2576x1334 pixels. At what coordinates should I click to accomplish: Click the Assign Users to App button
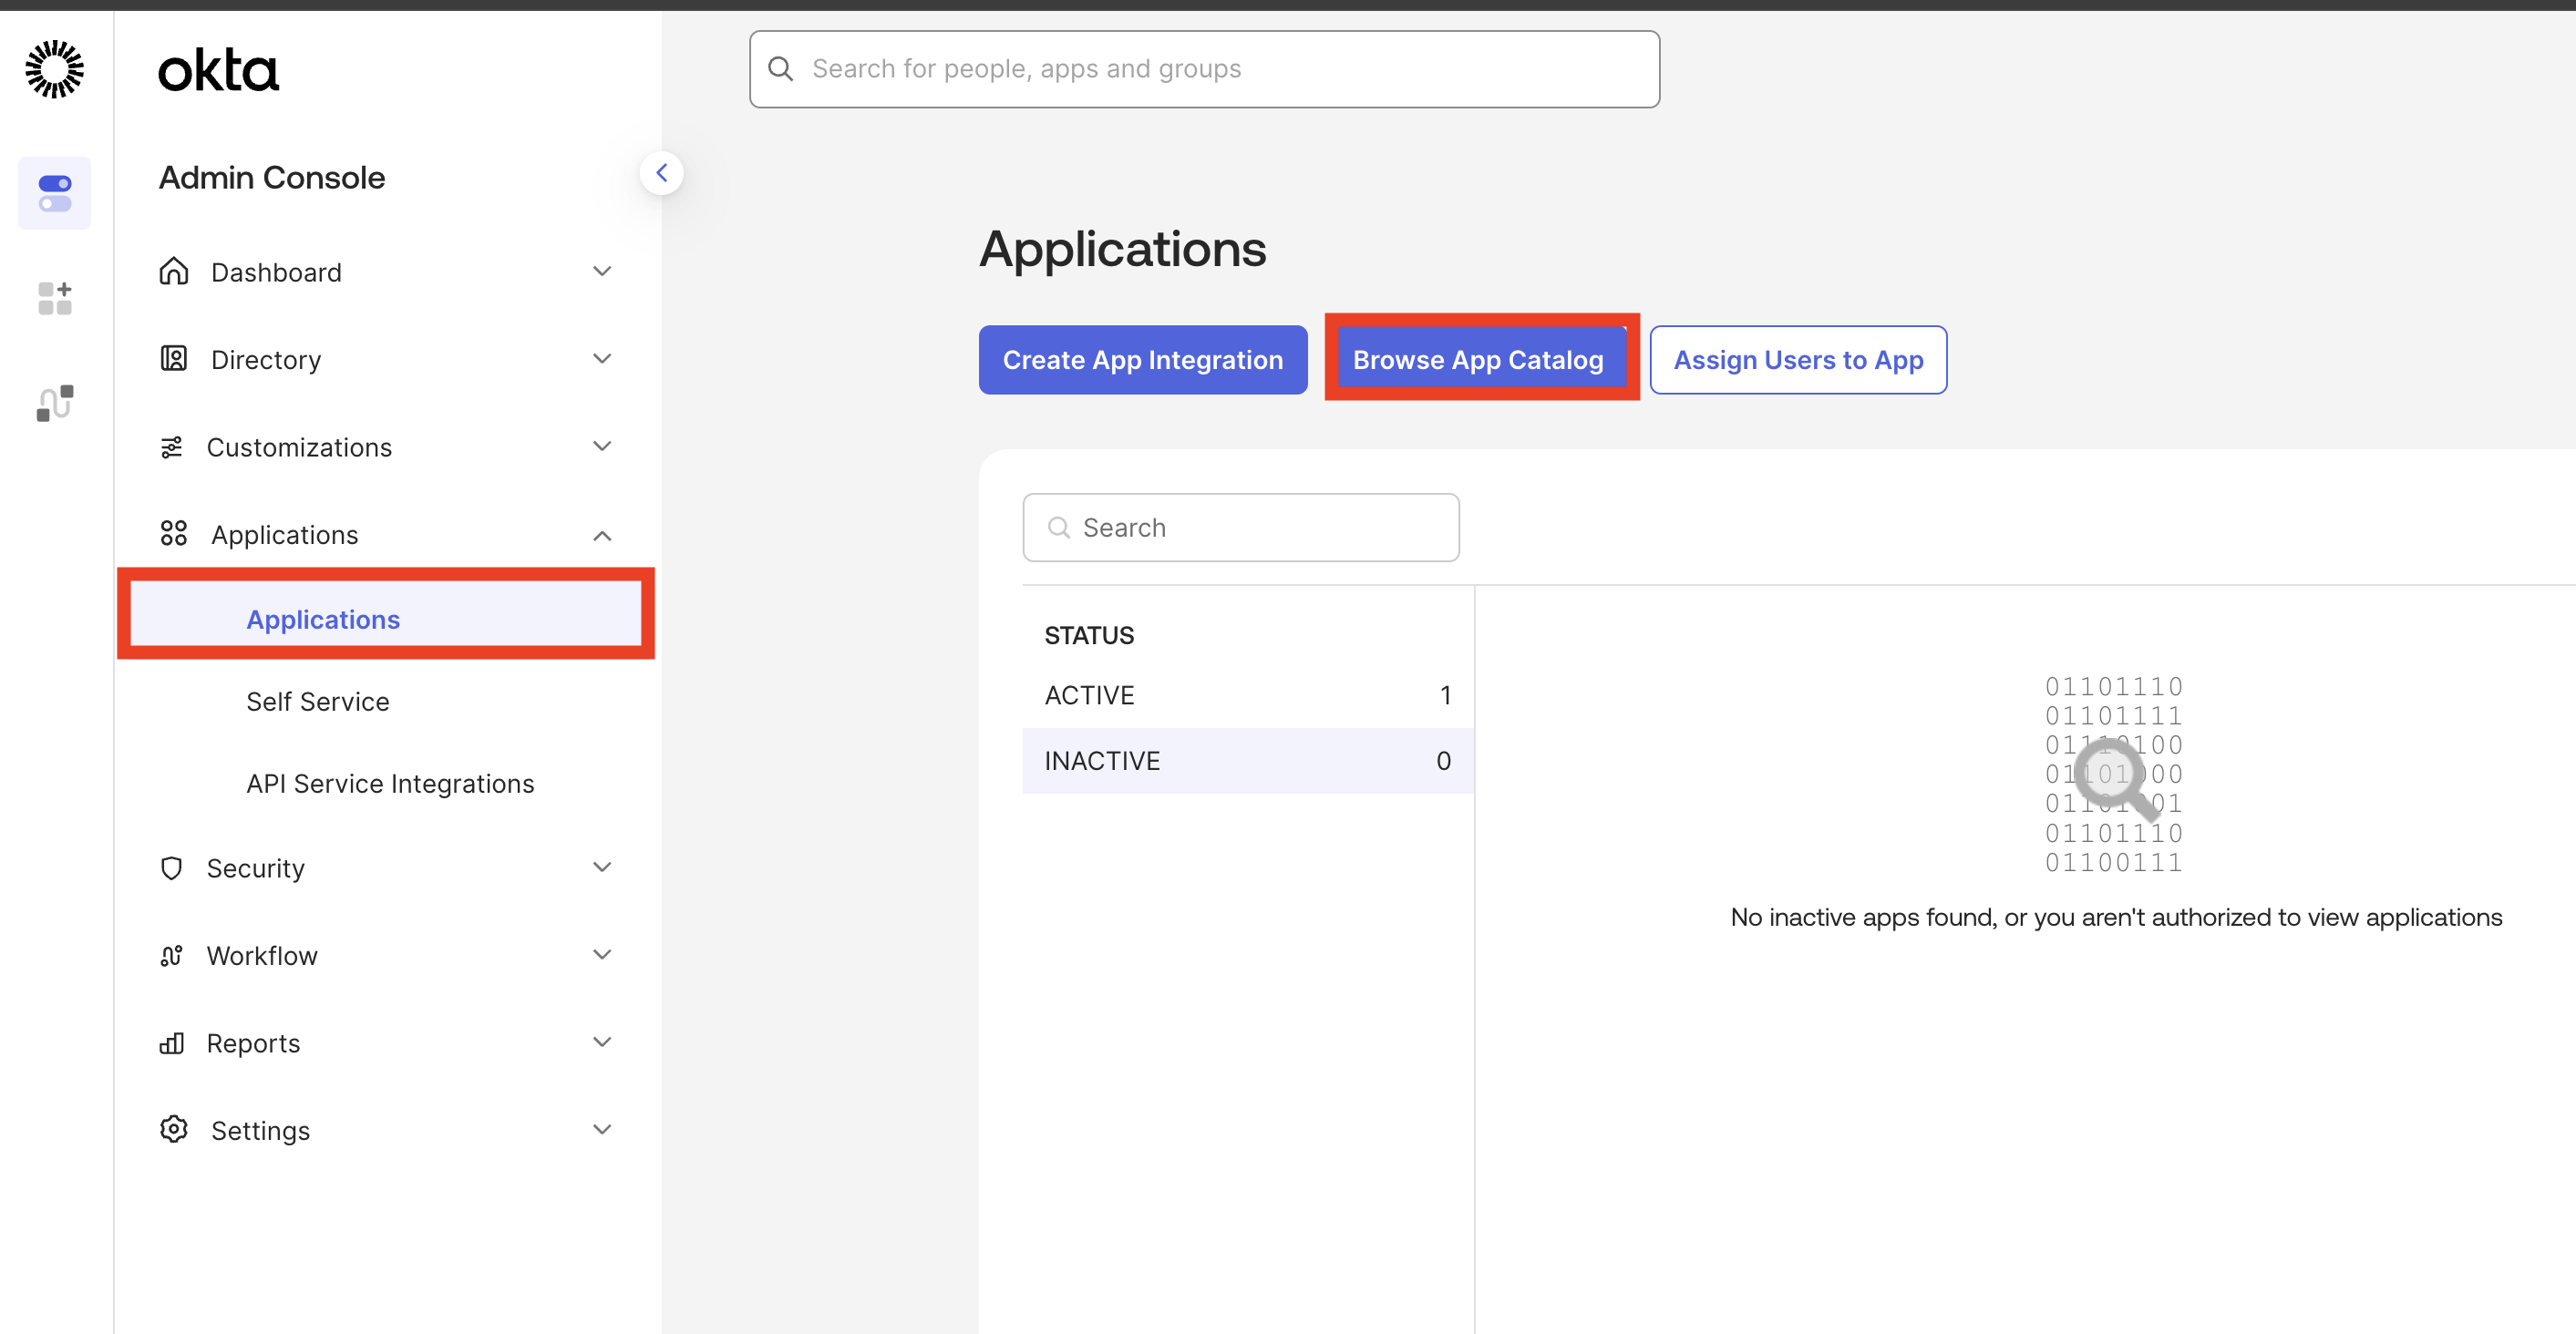click(1797, 359)
